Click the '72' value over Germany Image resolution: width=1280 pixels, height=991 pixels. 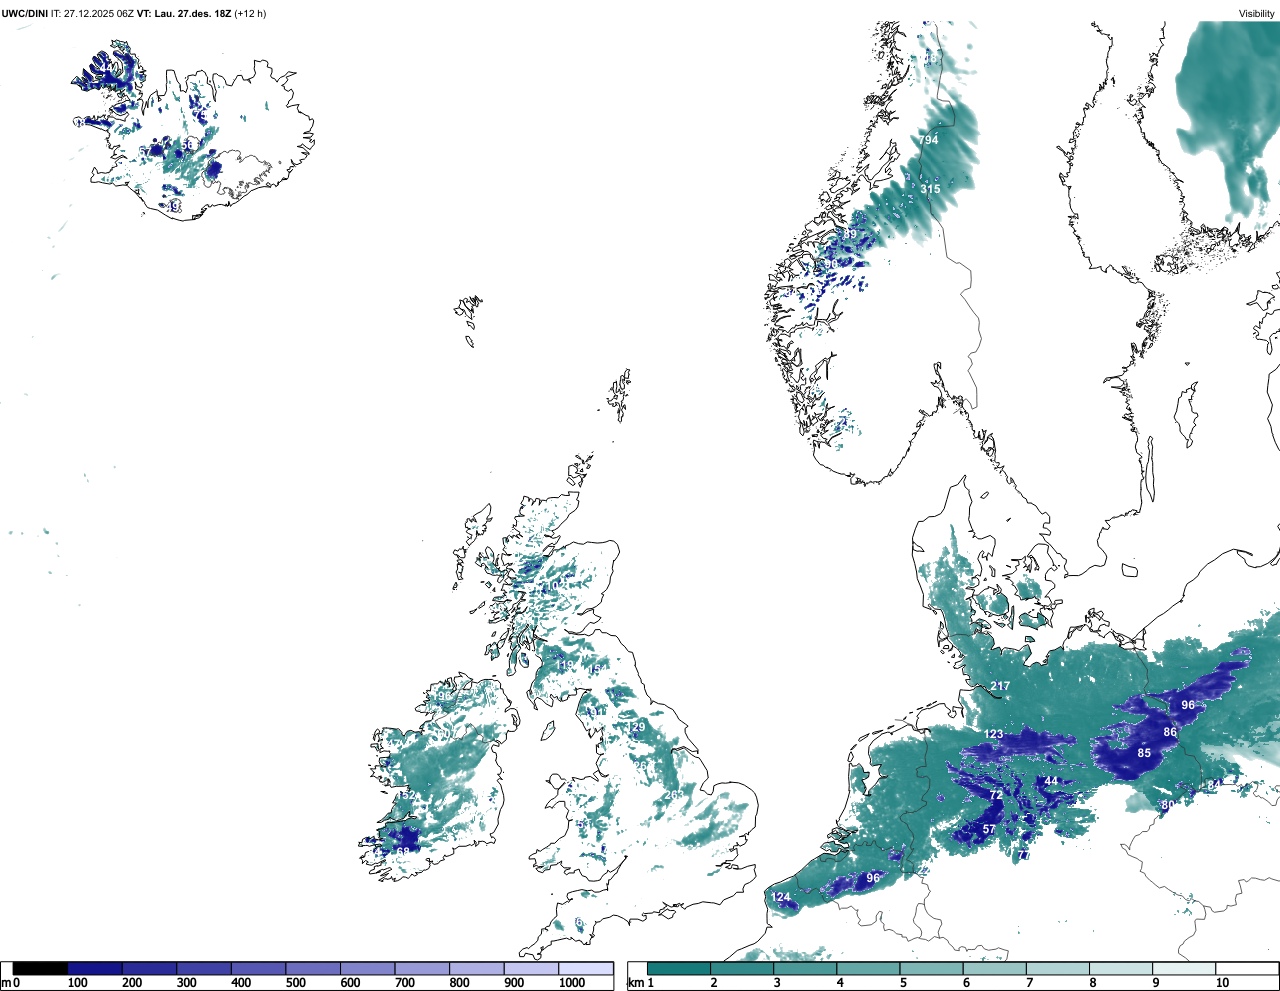coord(996,796)
